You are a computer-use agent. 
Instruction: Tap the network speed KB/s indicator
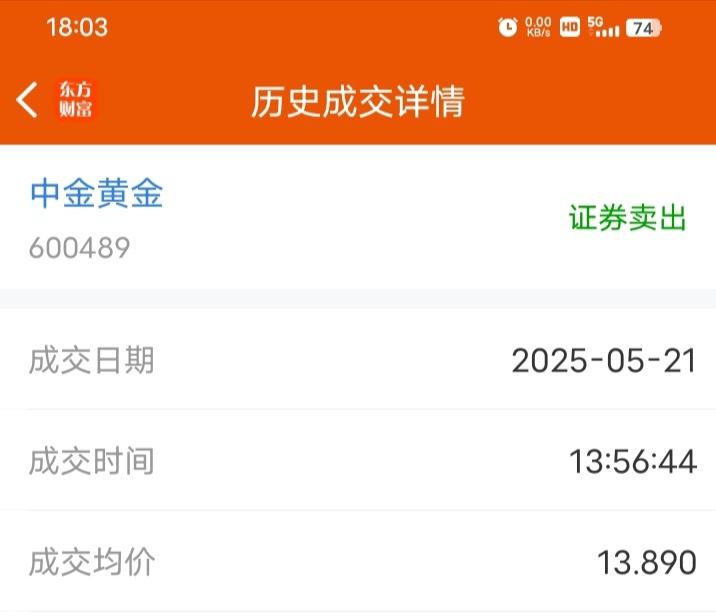pyautogui.click(x=538, y=27)
